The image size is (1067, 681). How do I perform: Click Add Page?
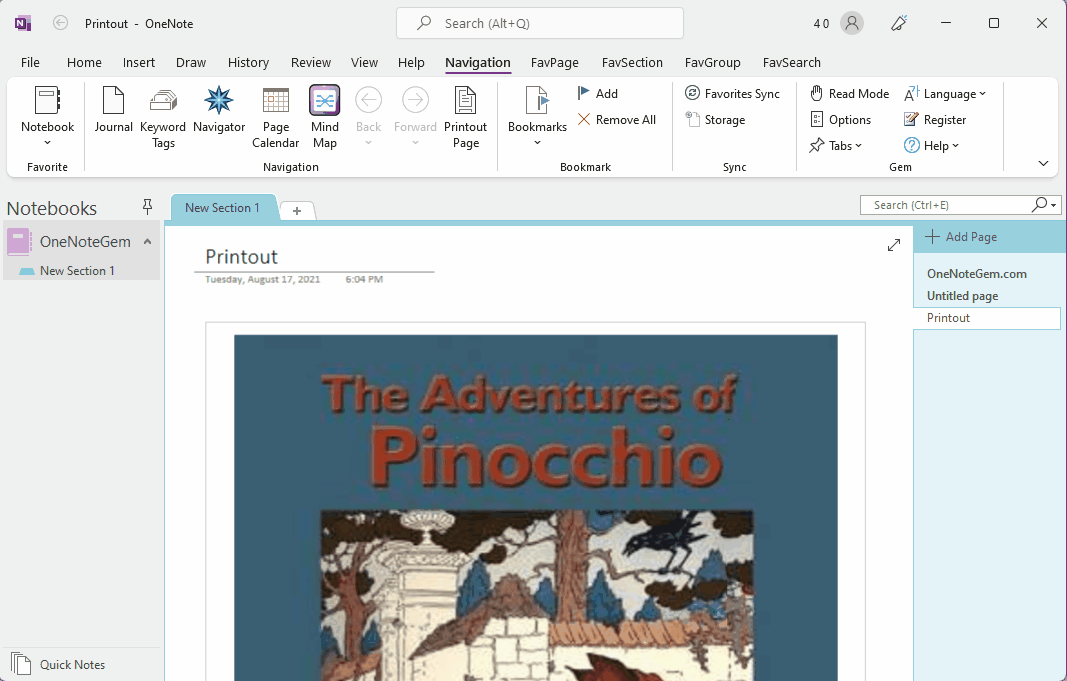[x=962, y=237]
